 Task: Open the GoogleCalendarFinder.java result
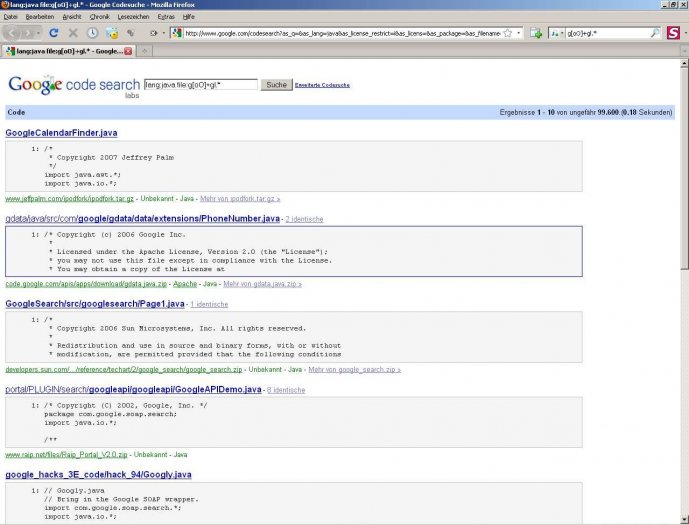pyautogui.click(x=61, y=133)
